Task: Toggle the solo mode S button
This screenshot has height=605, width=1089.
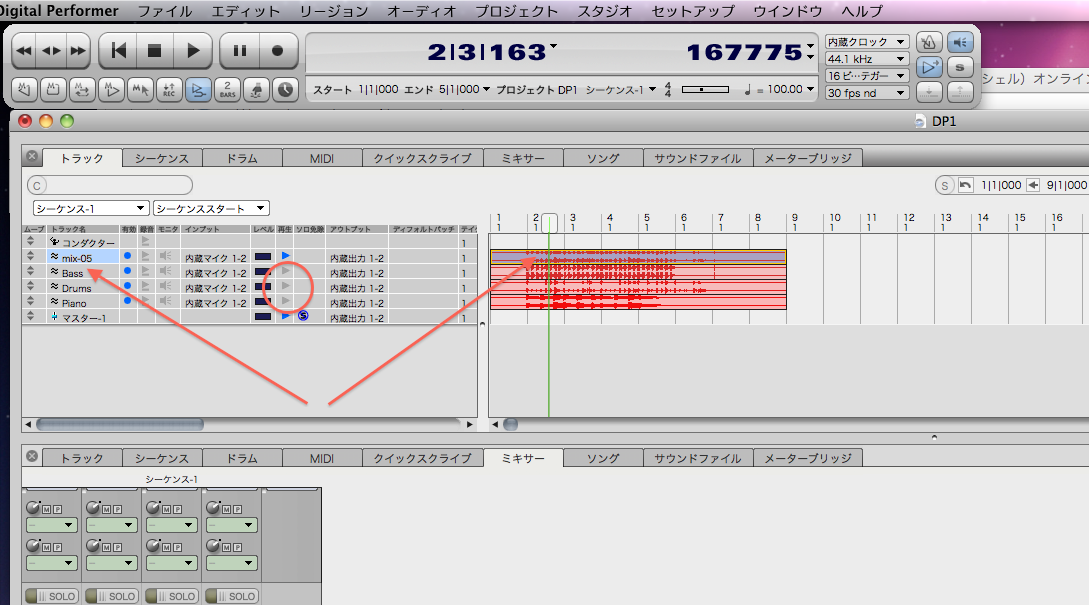Action: [960, 67]
